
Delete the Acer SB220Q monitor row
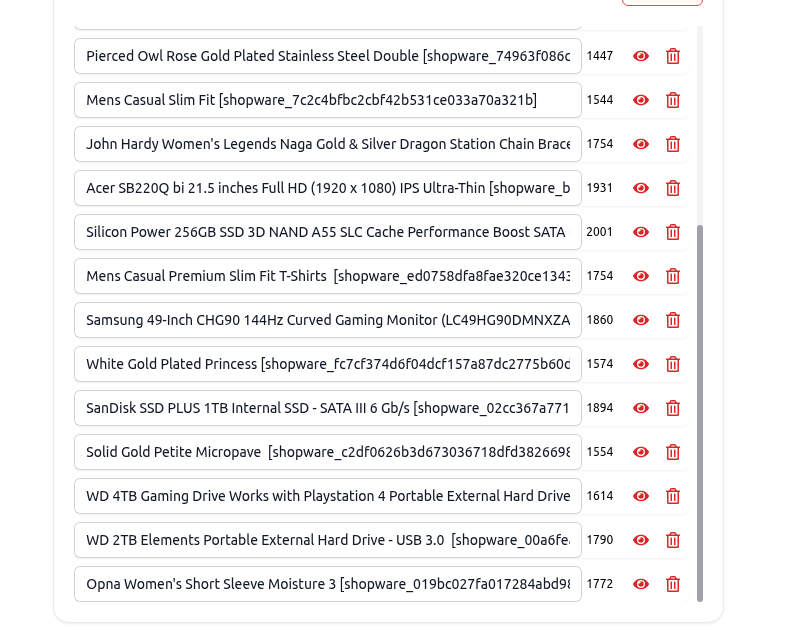coord(673,188)
